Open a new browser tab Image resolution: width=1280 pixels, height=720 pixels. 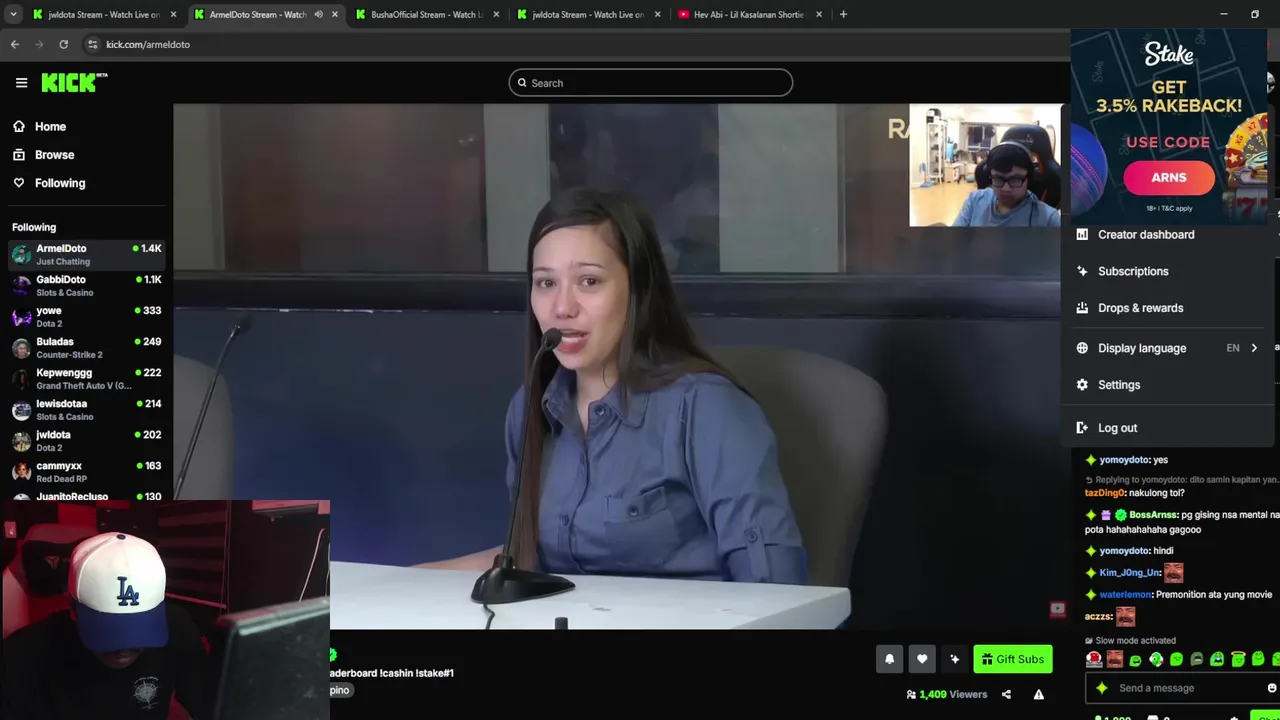point(843,14)
